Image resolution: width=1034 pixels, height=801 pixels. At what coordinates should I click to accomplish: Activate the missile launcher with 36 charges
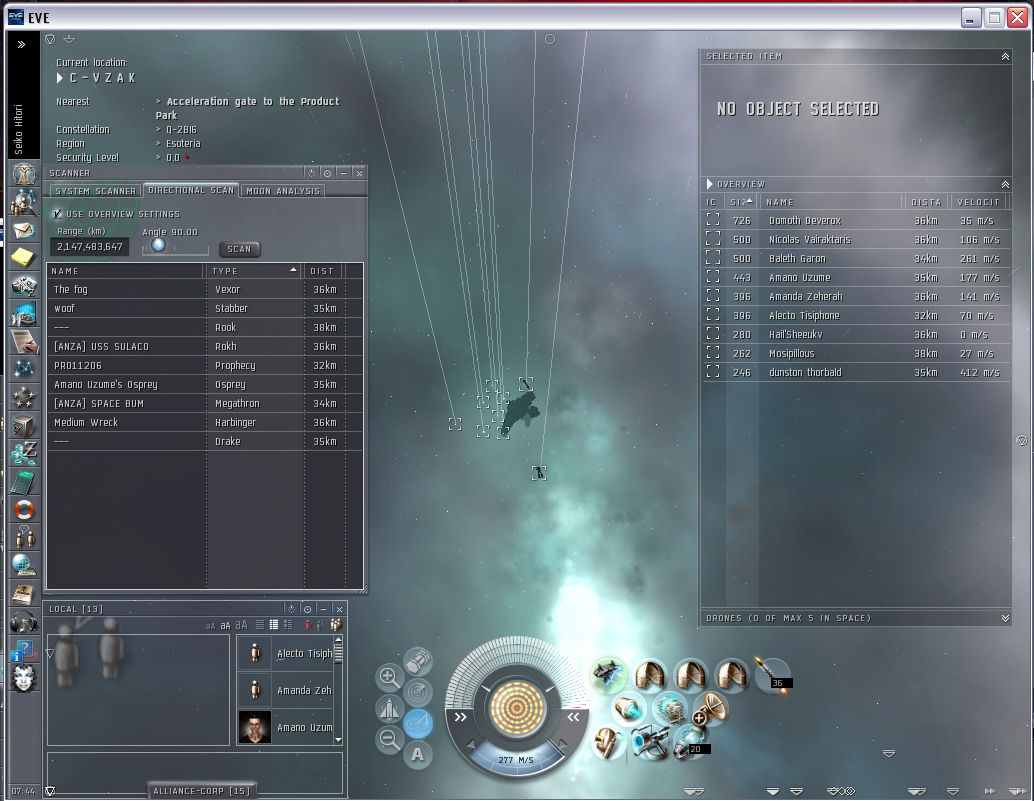coord(773,675)
